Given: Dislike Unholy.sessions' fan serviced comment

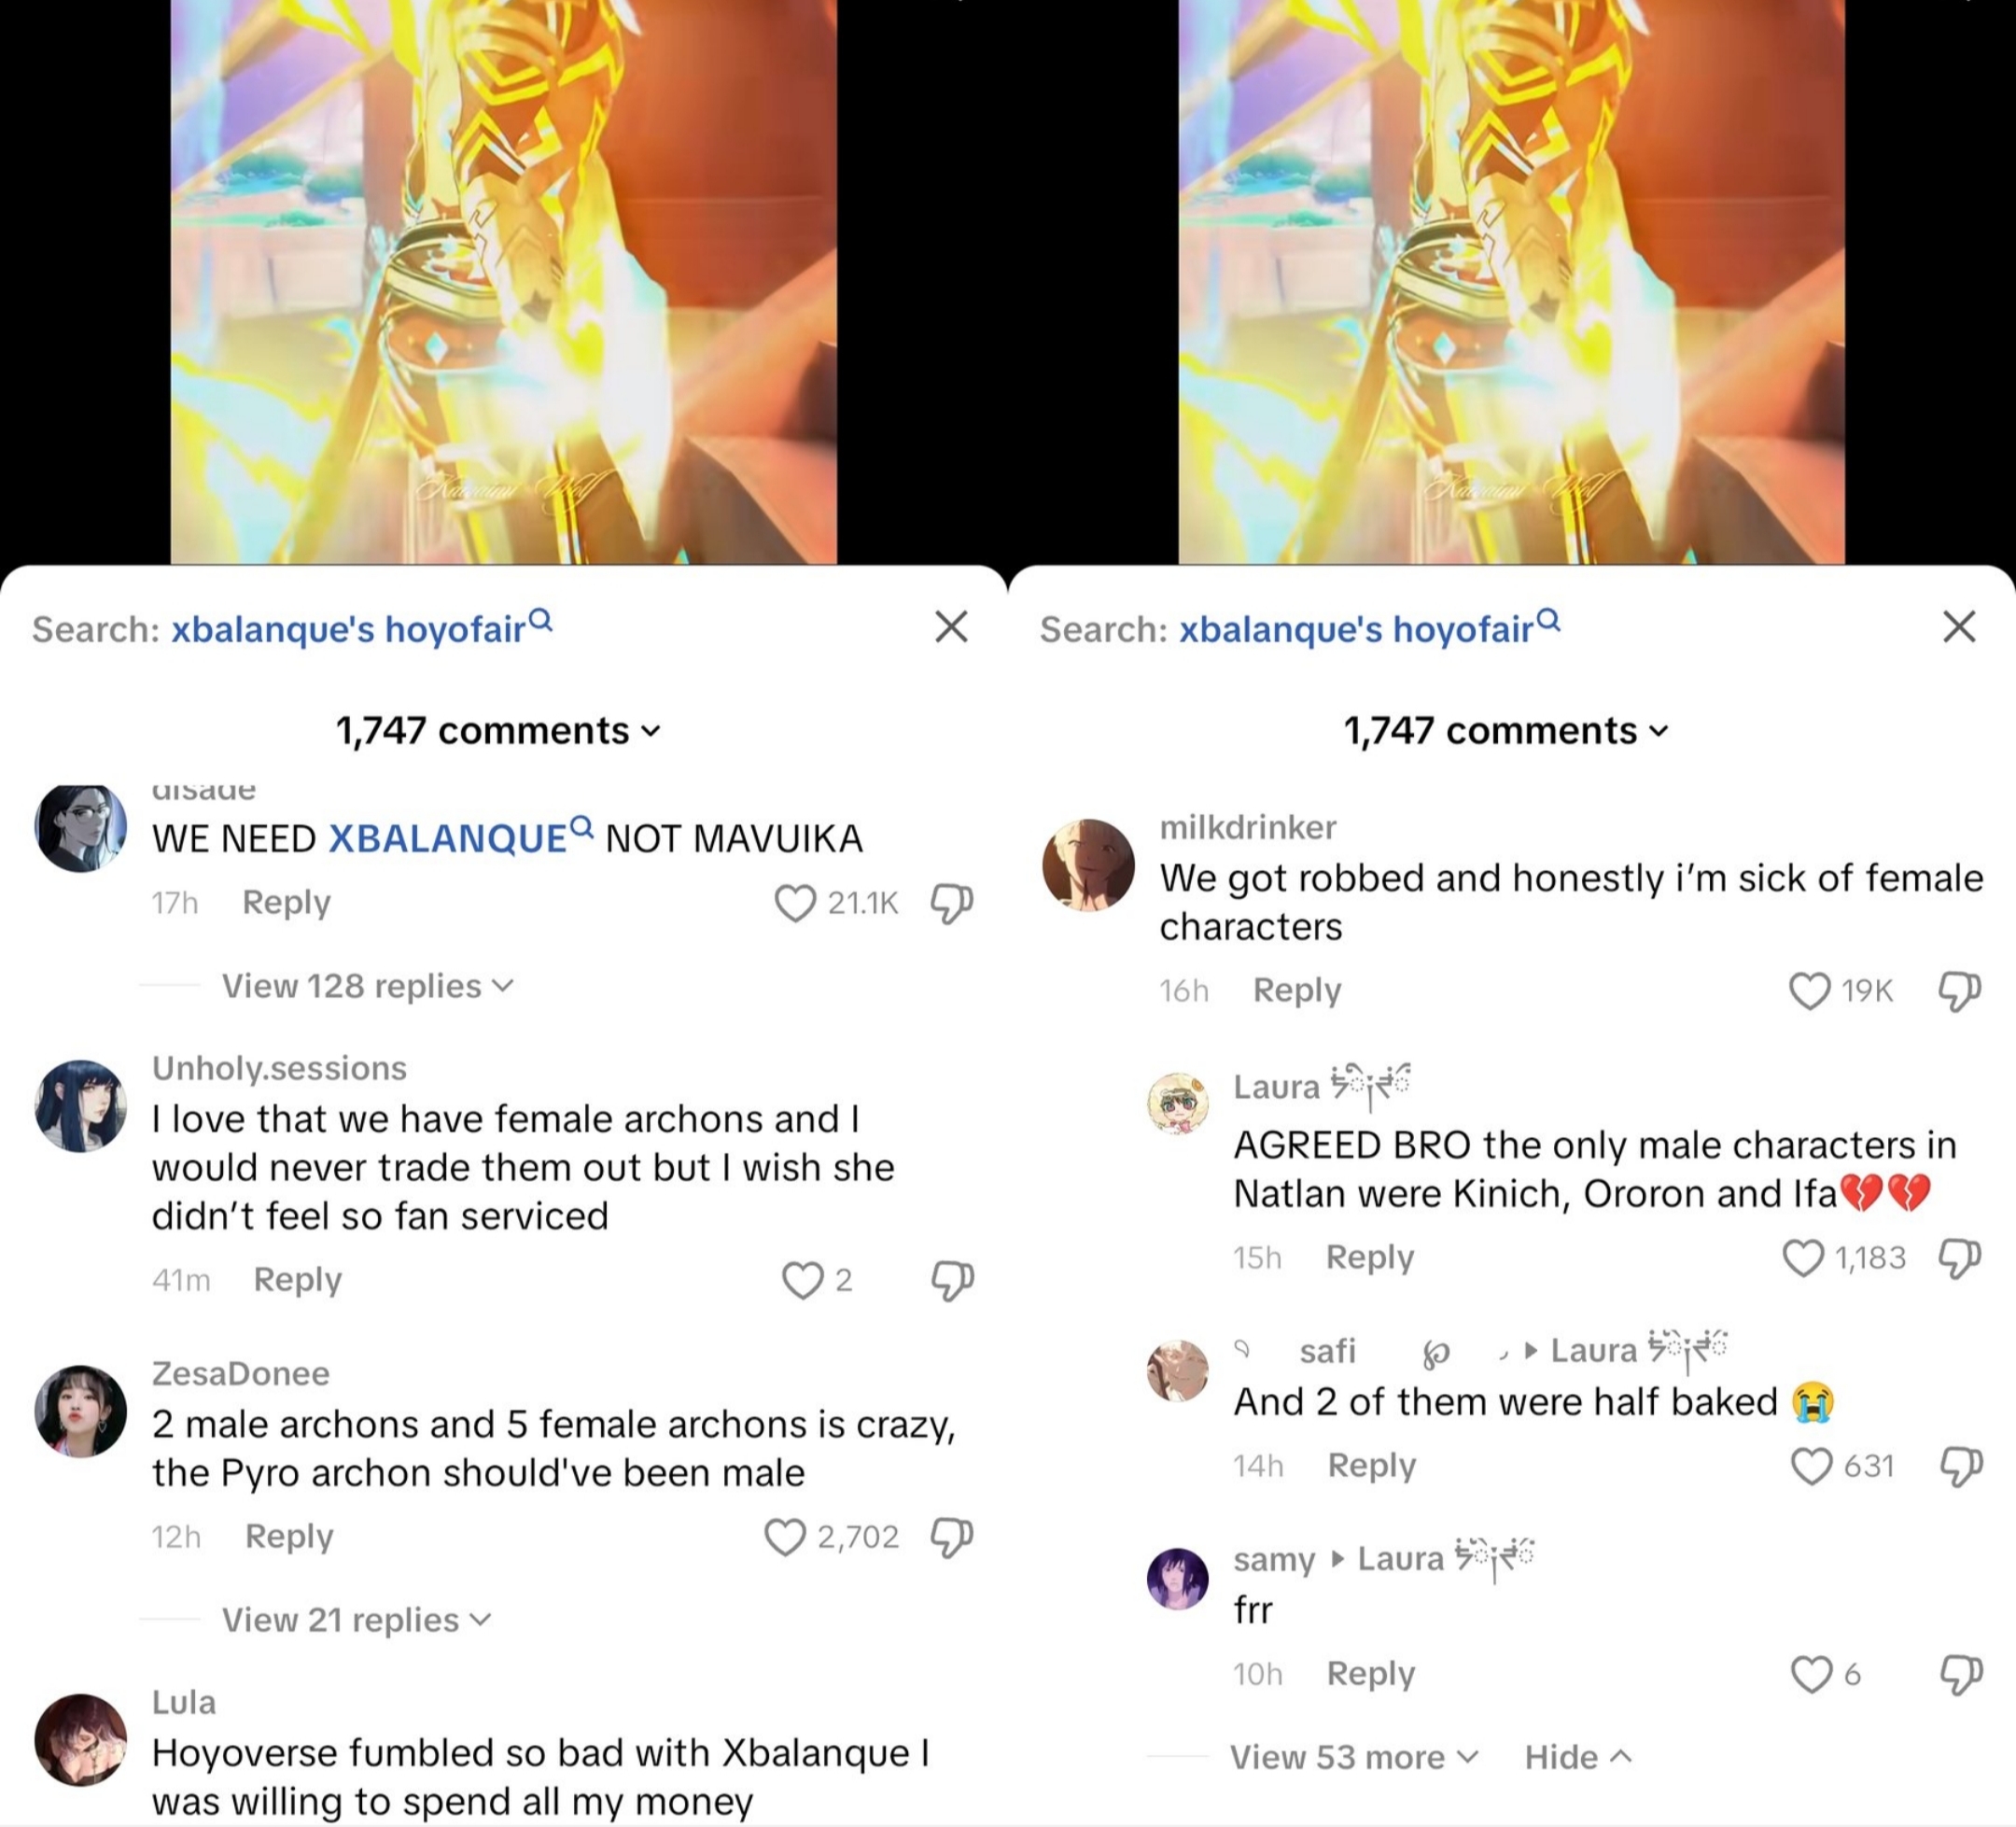Looking at the screenshot, I should pyautogui.click(x=951, y=1280).
